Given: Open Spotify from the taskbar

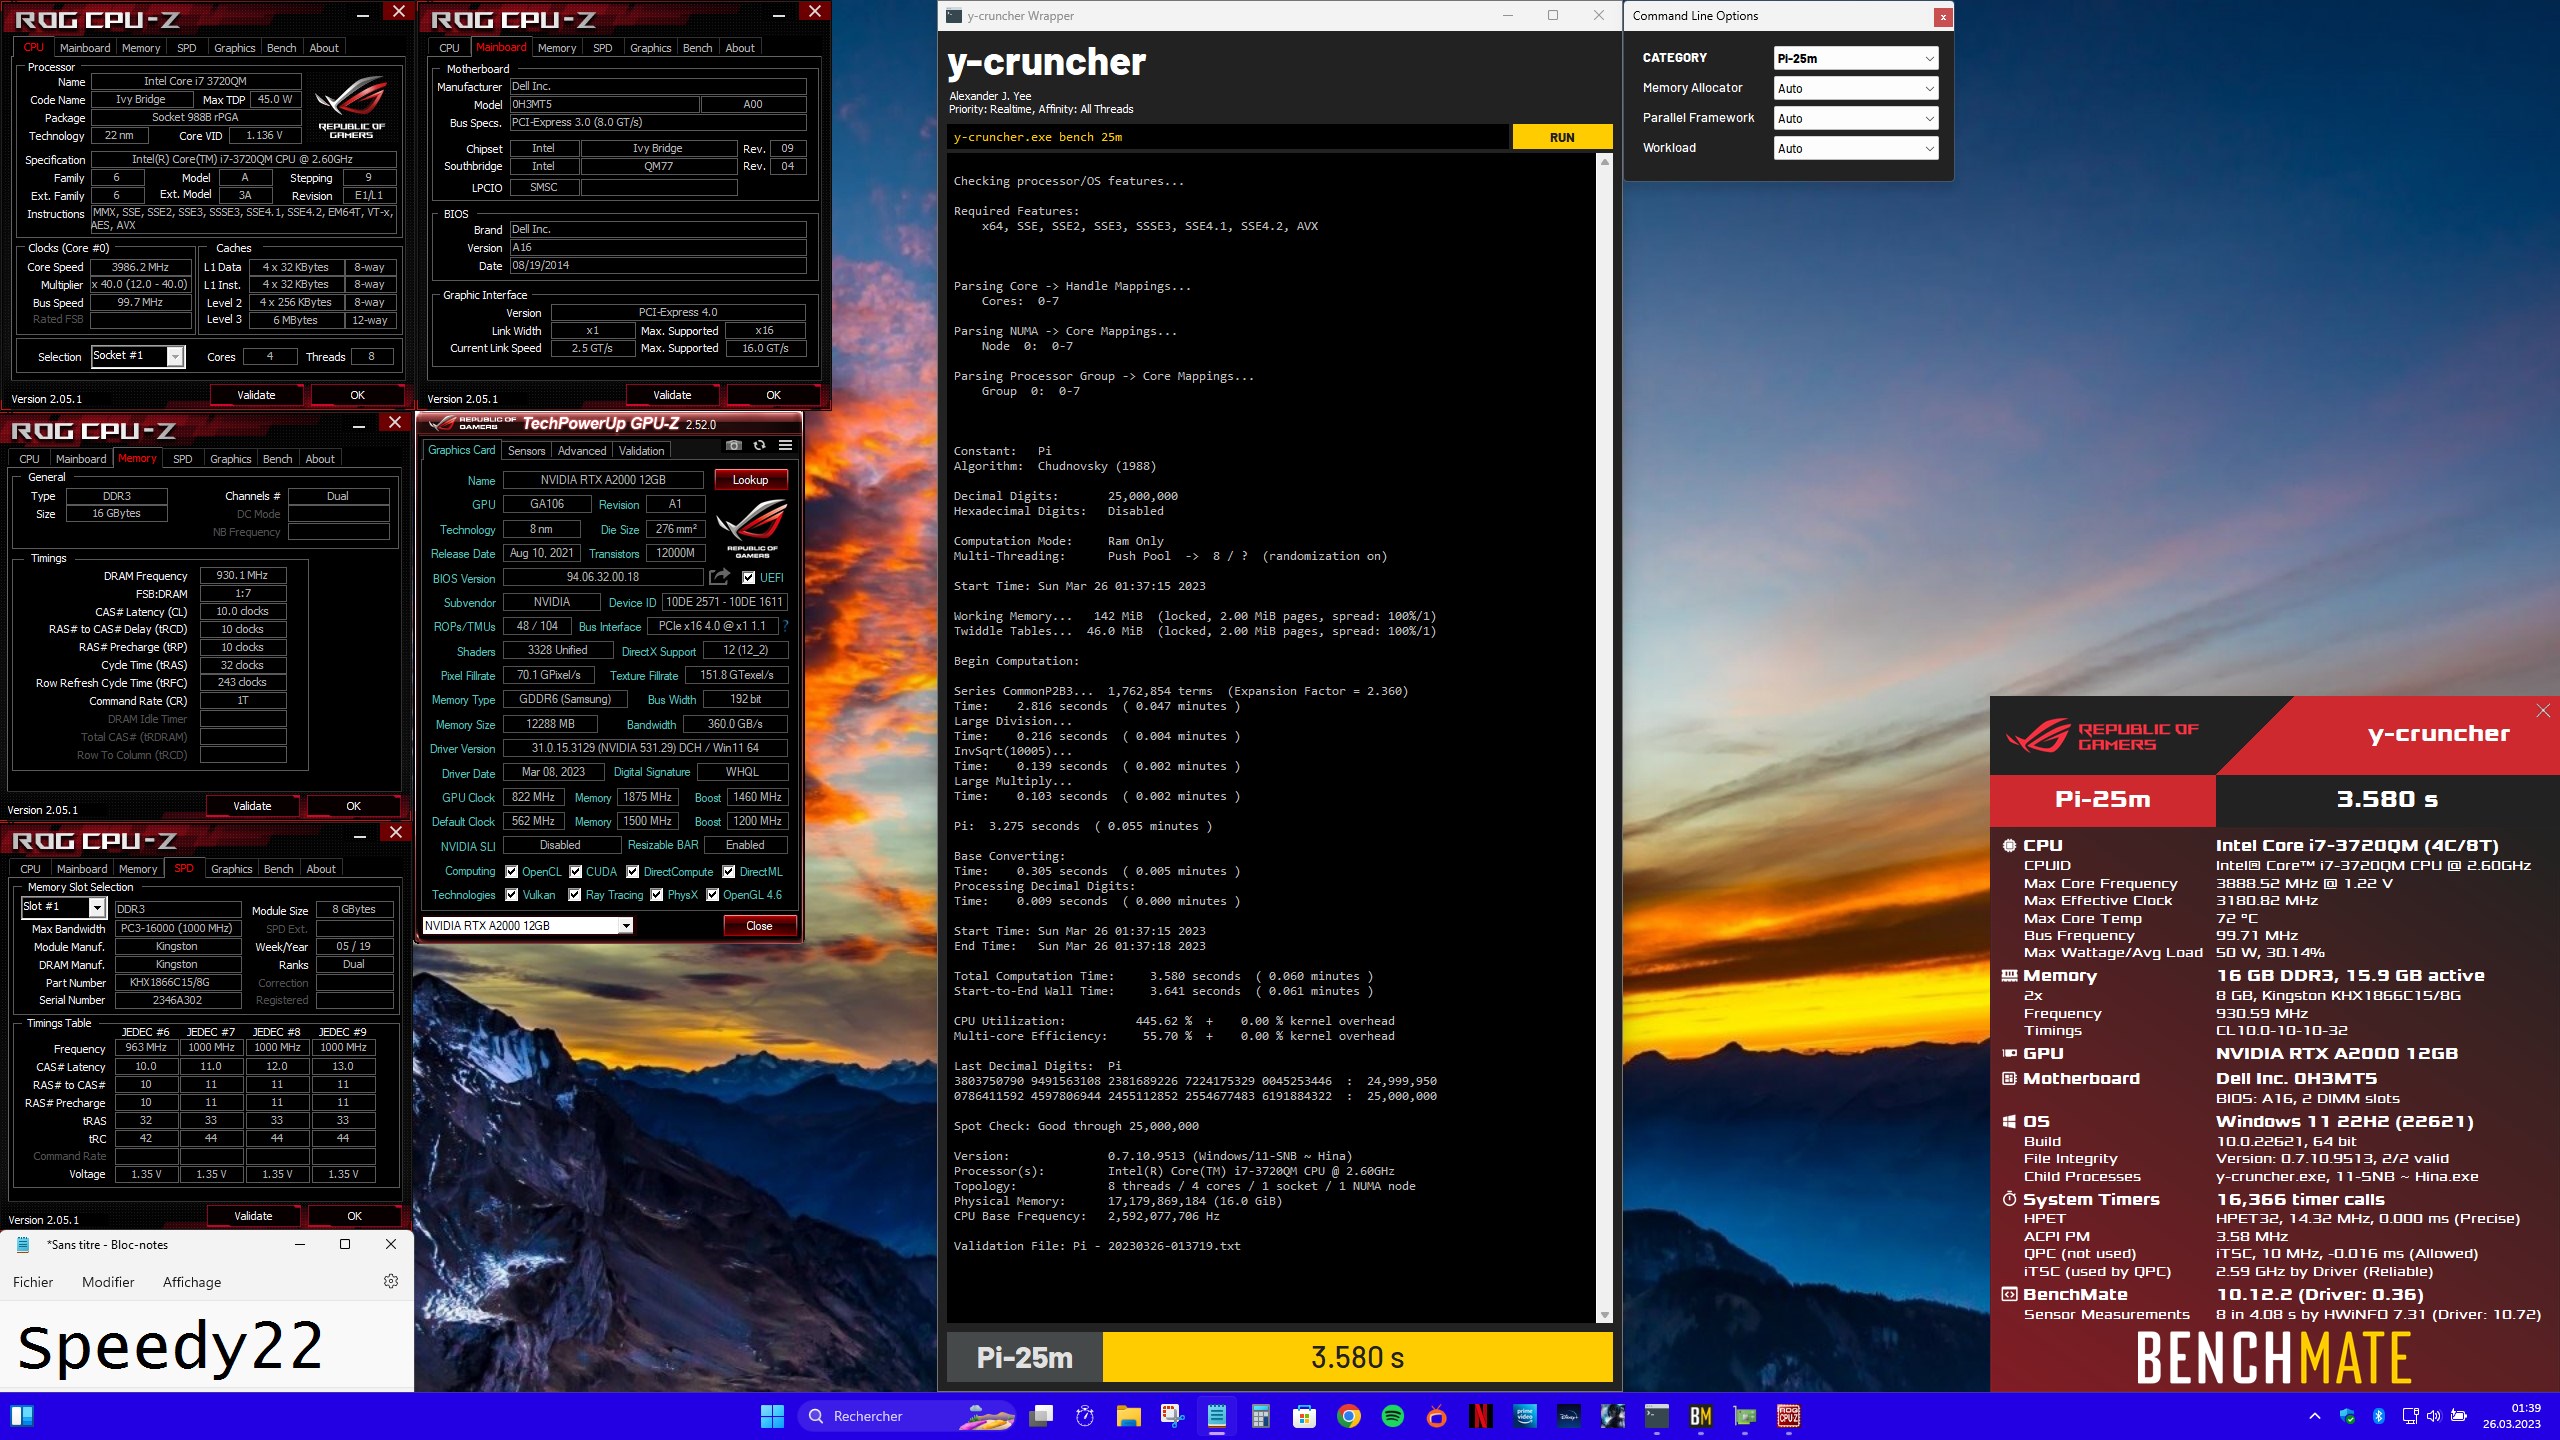Looking at the screenshot, I should [1392, 1416].
